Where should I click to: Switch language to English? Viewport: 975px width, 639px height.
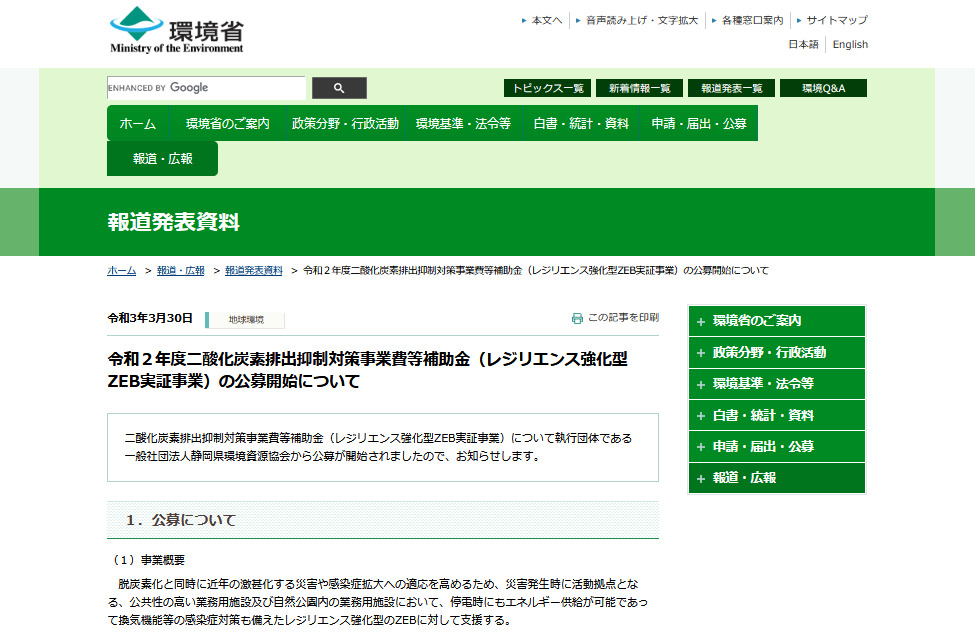click(850, 45)
